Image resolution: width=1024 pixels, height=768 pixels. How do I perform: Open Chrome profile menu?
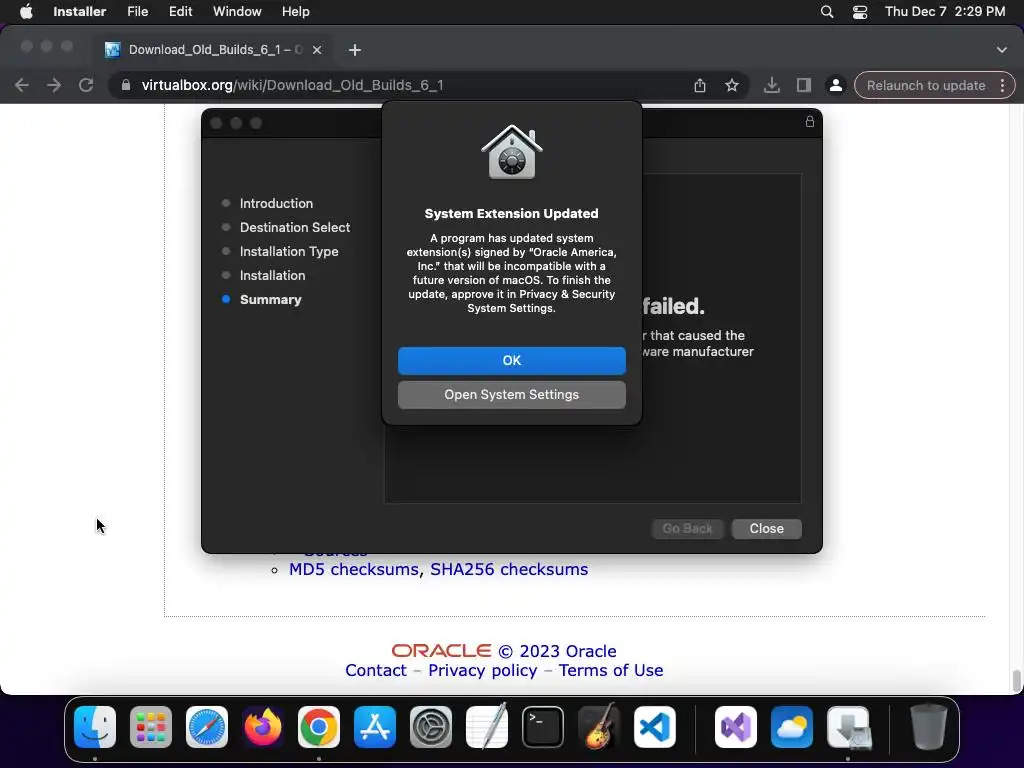[835, 85]
